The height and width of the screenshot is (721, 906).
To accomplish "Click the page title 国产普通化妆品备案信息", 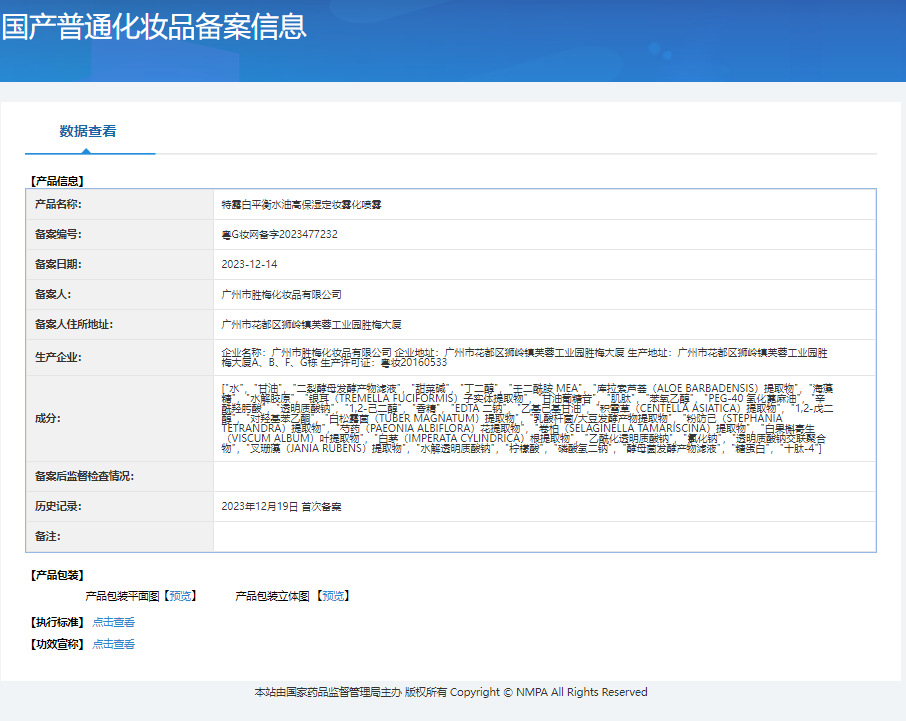I will click(154, 27).
